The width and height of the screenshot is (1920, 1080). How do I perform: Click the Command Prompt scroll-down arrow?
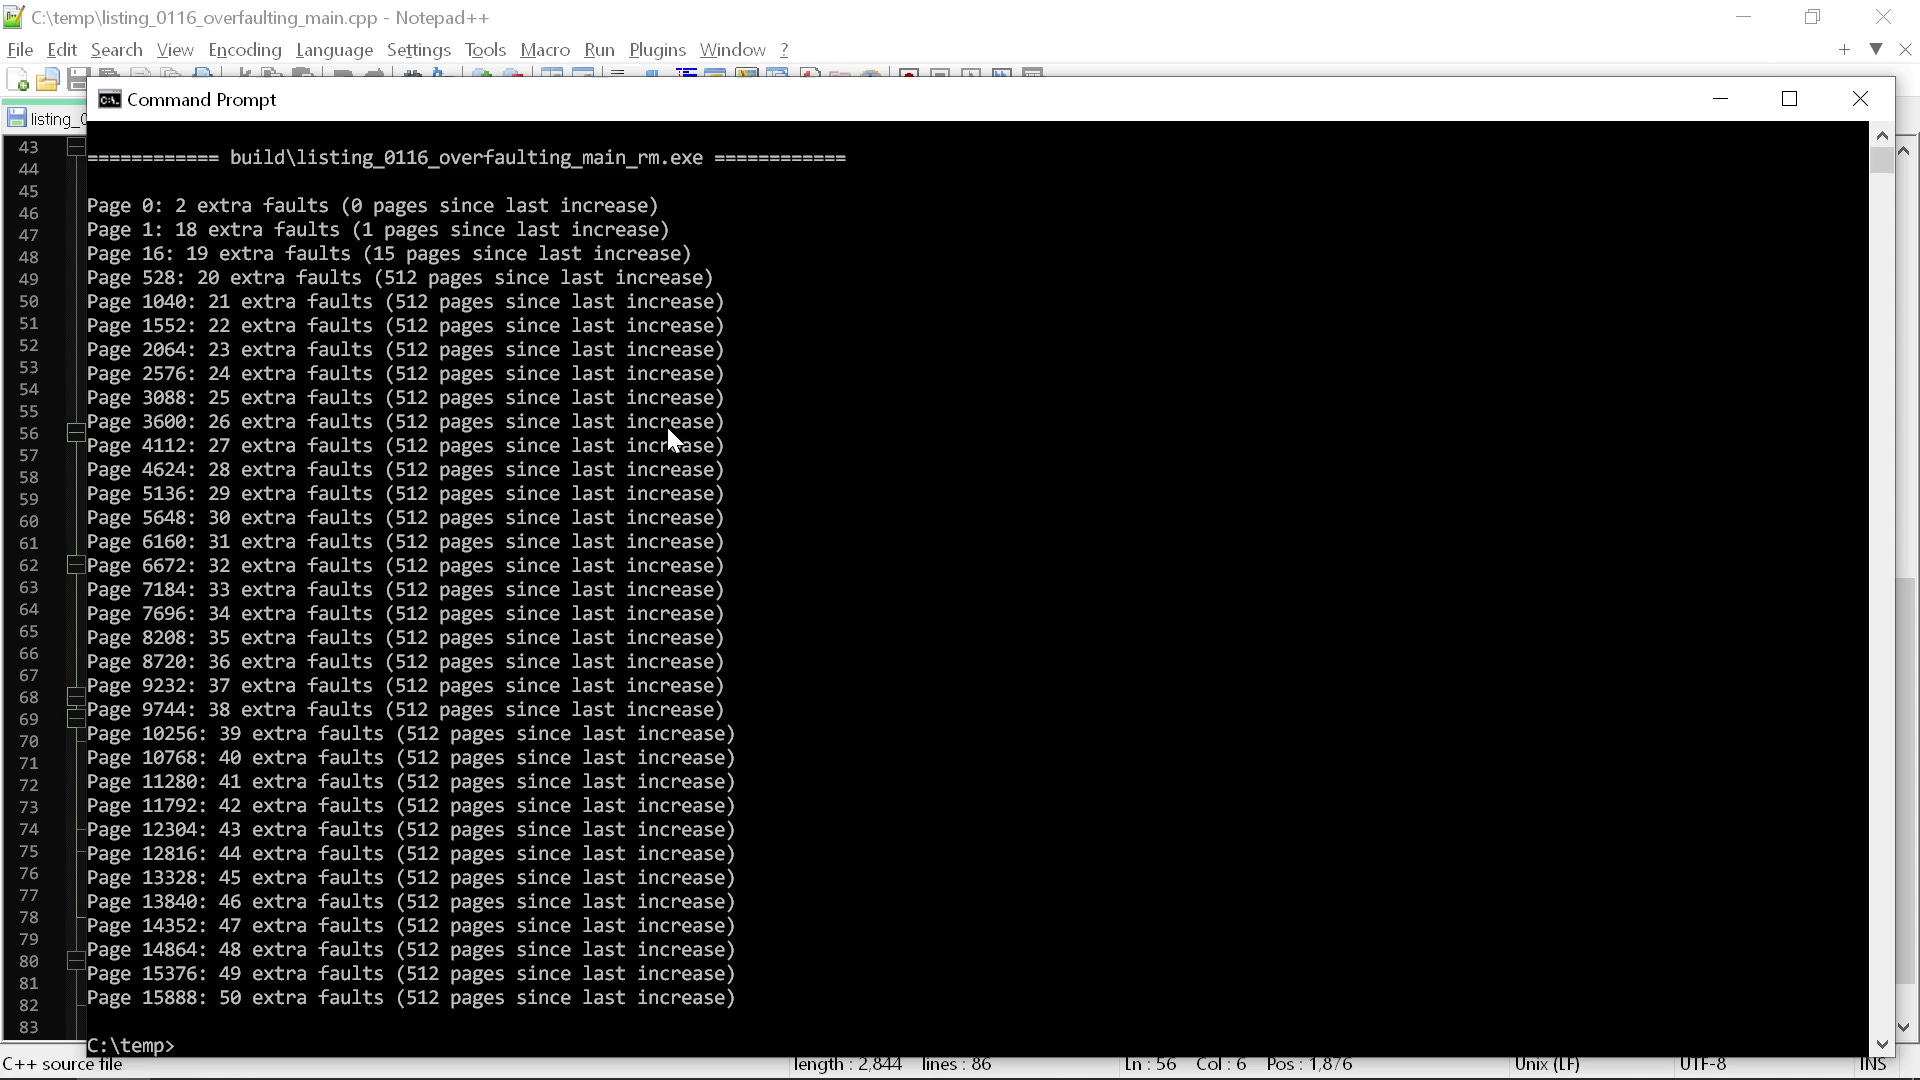[x=1884, y=1042]
